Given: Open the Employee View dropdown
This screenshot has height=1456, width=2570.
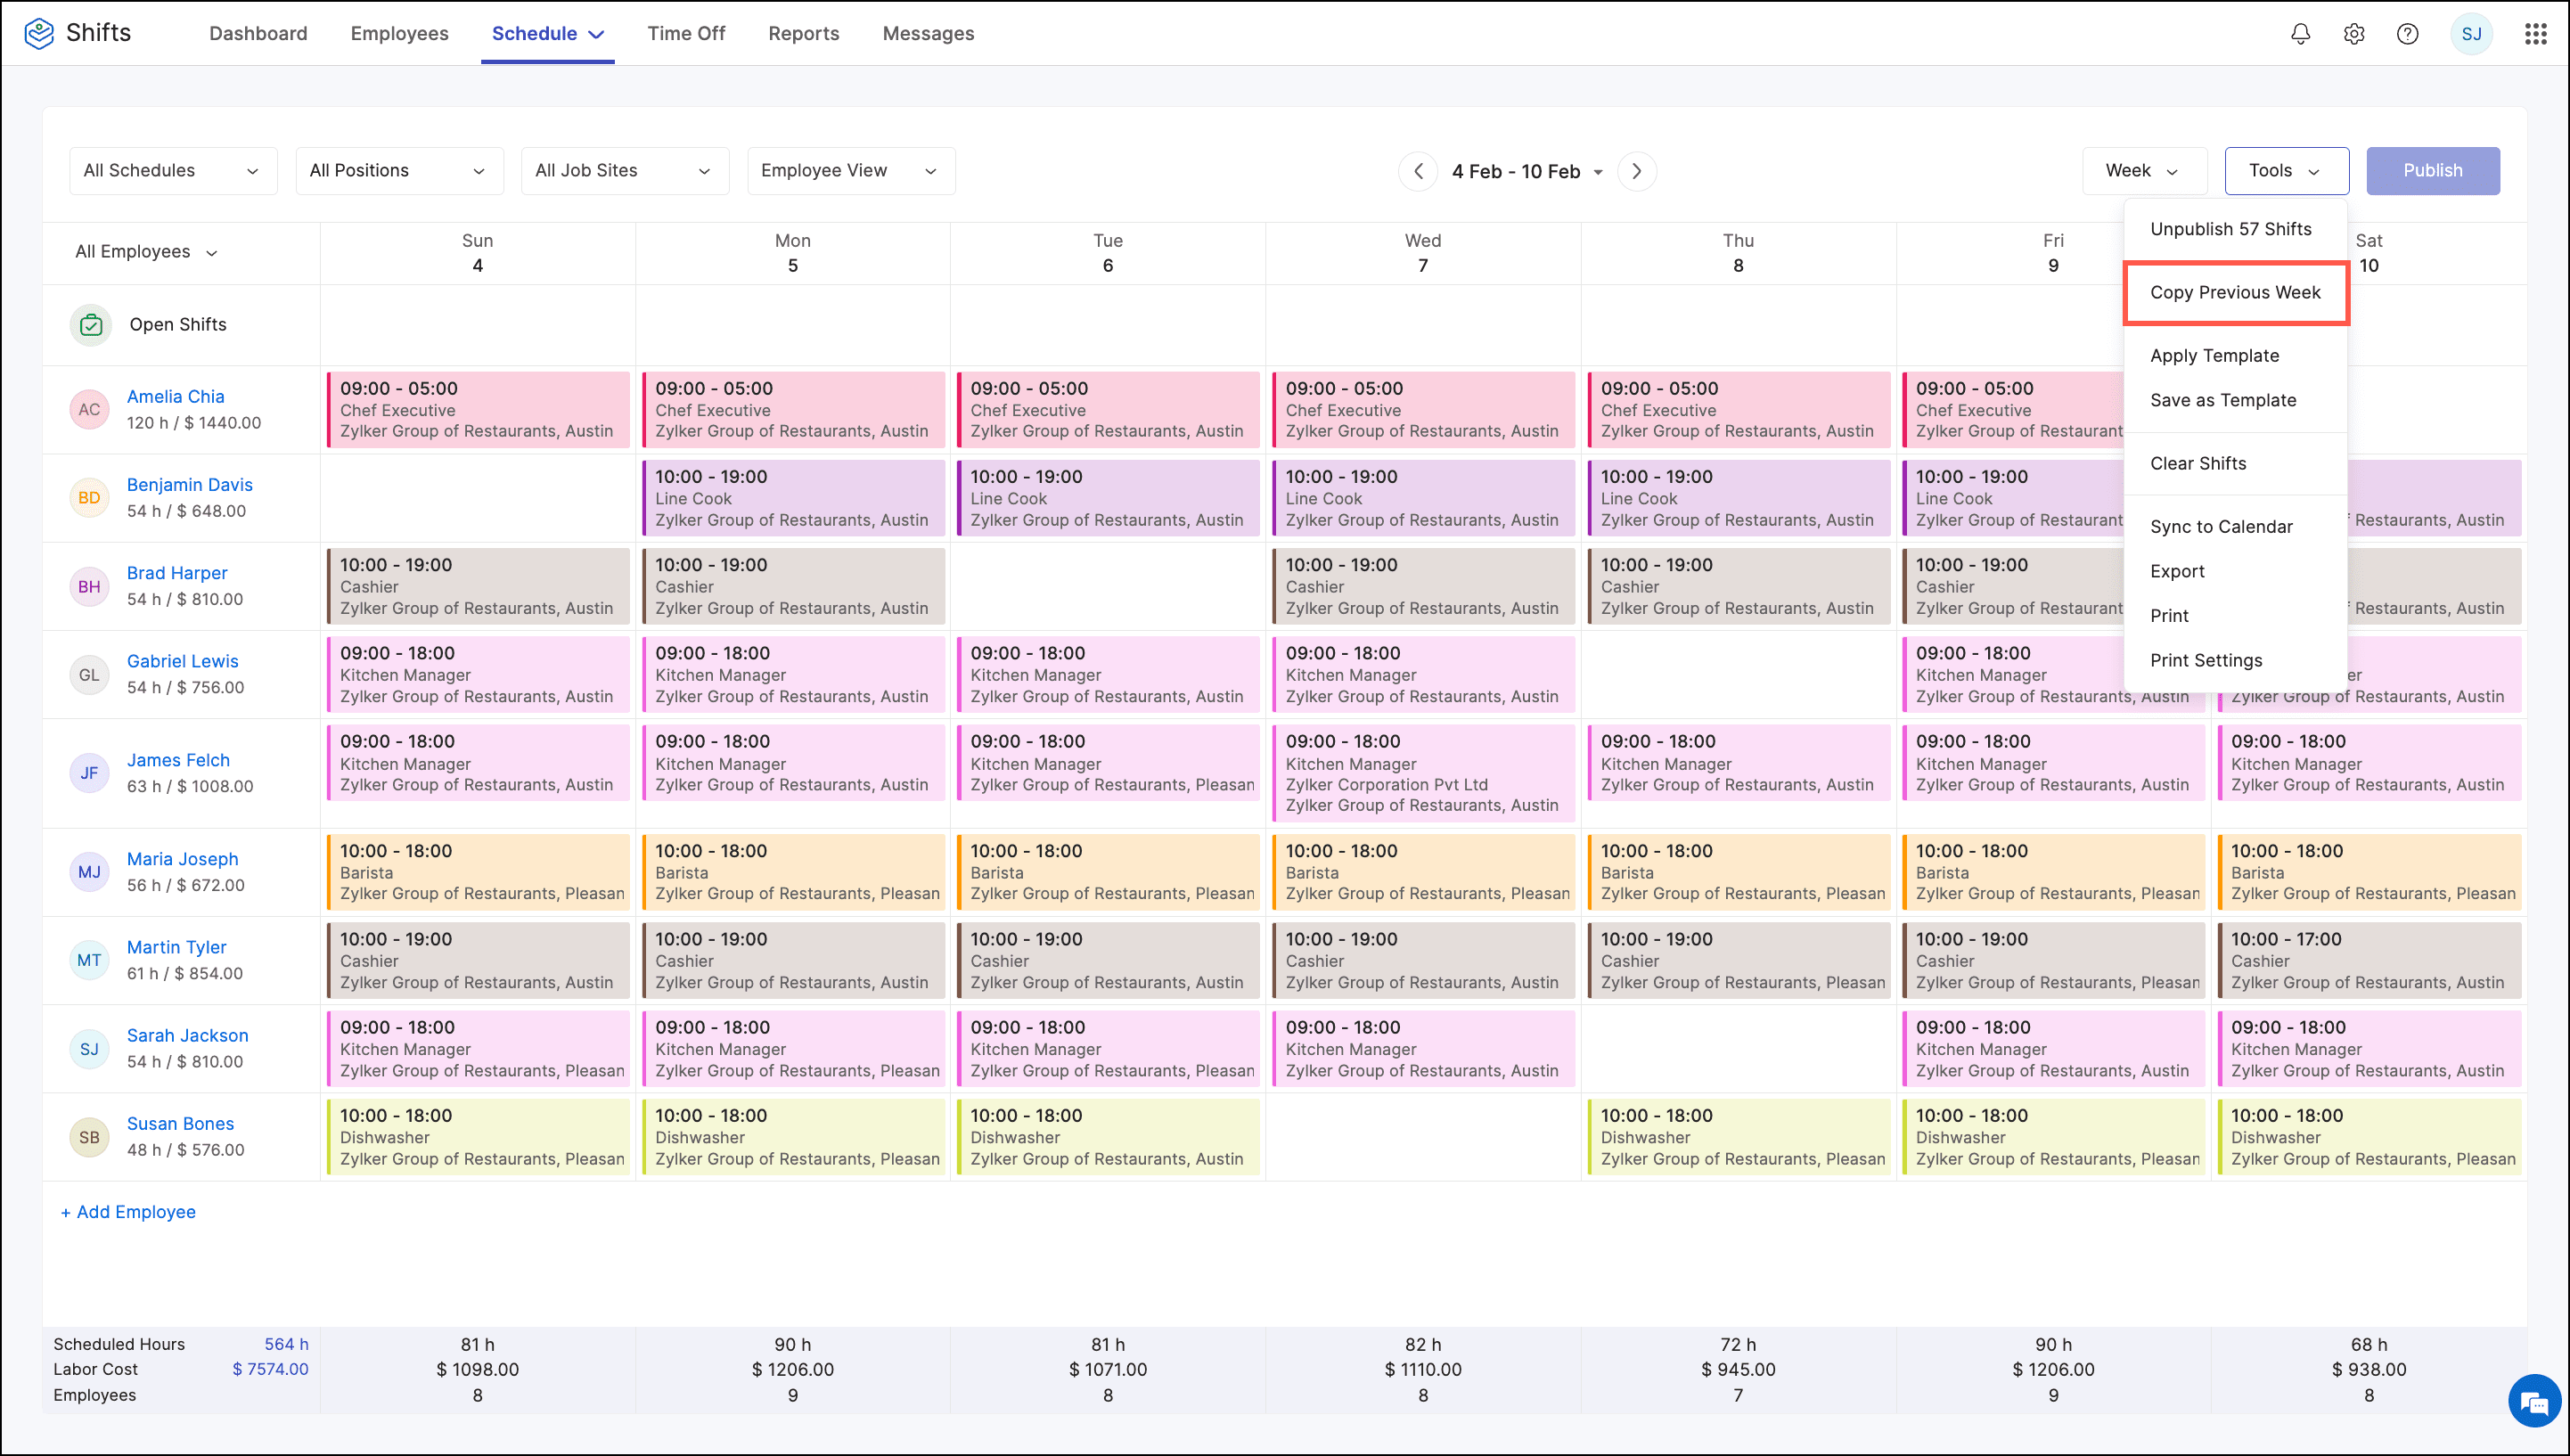Looking at the screenshot, I should tap(850, 171).
